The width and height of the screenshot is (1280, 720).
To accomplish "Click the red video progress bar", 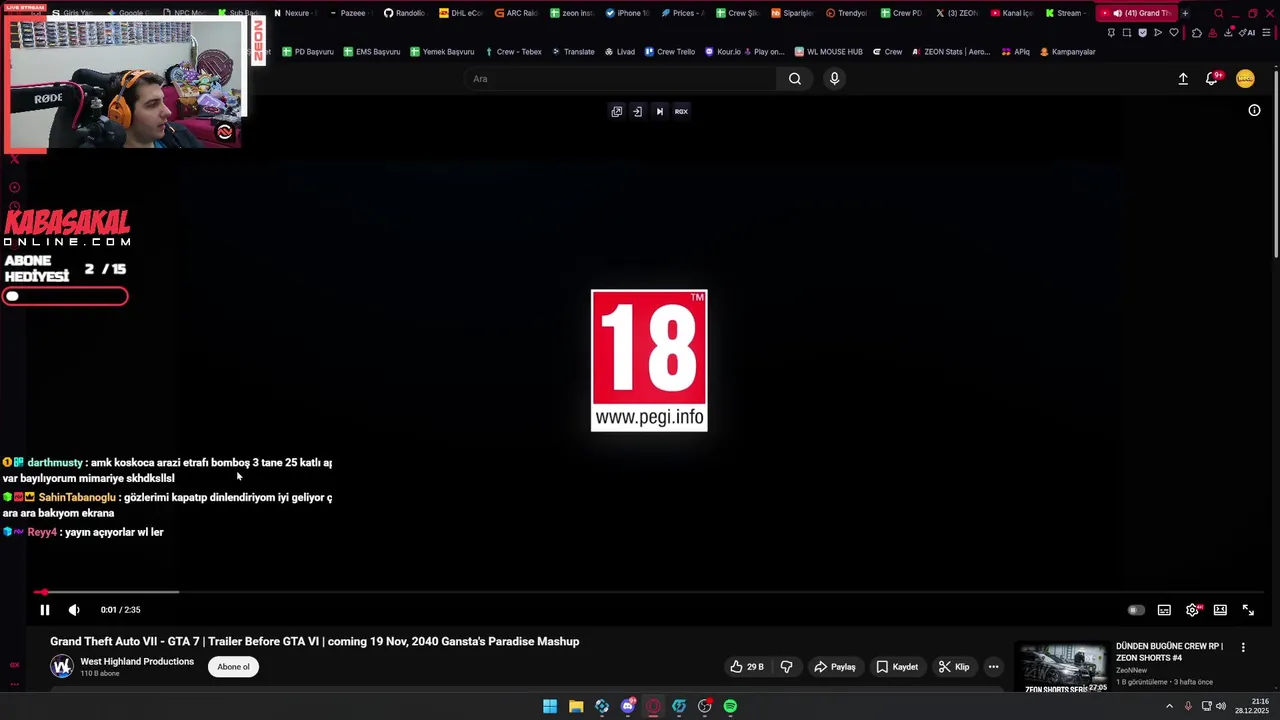I will (650, 592).
